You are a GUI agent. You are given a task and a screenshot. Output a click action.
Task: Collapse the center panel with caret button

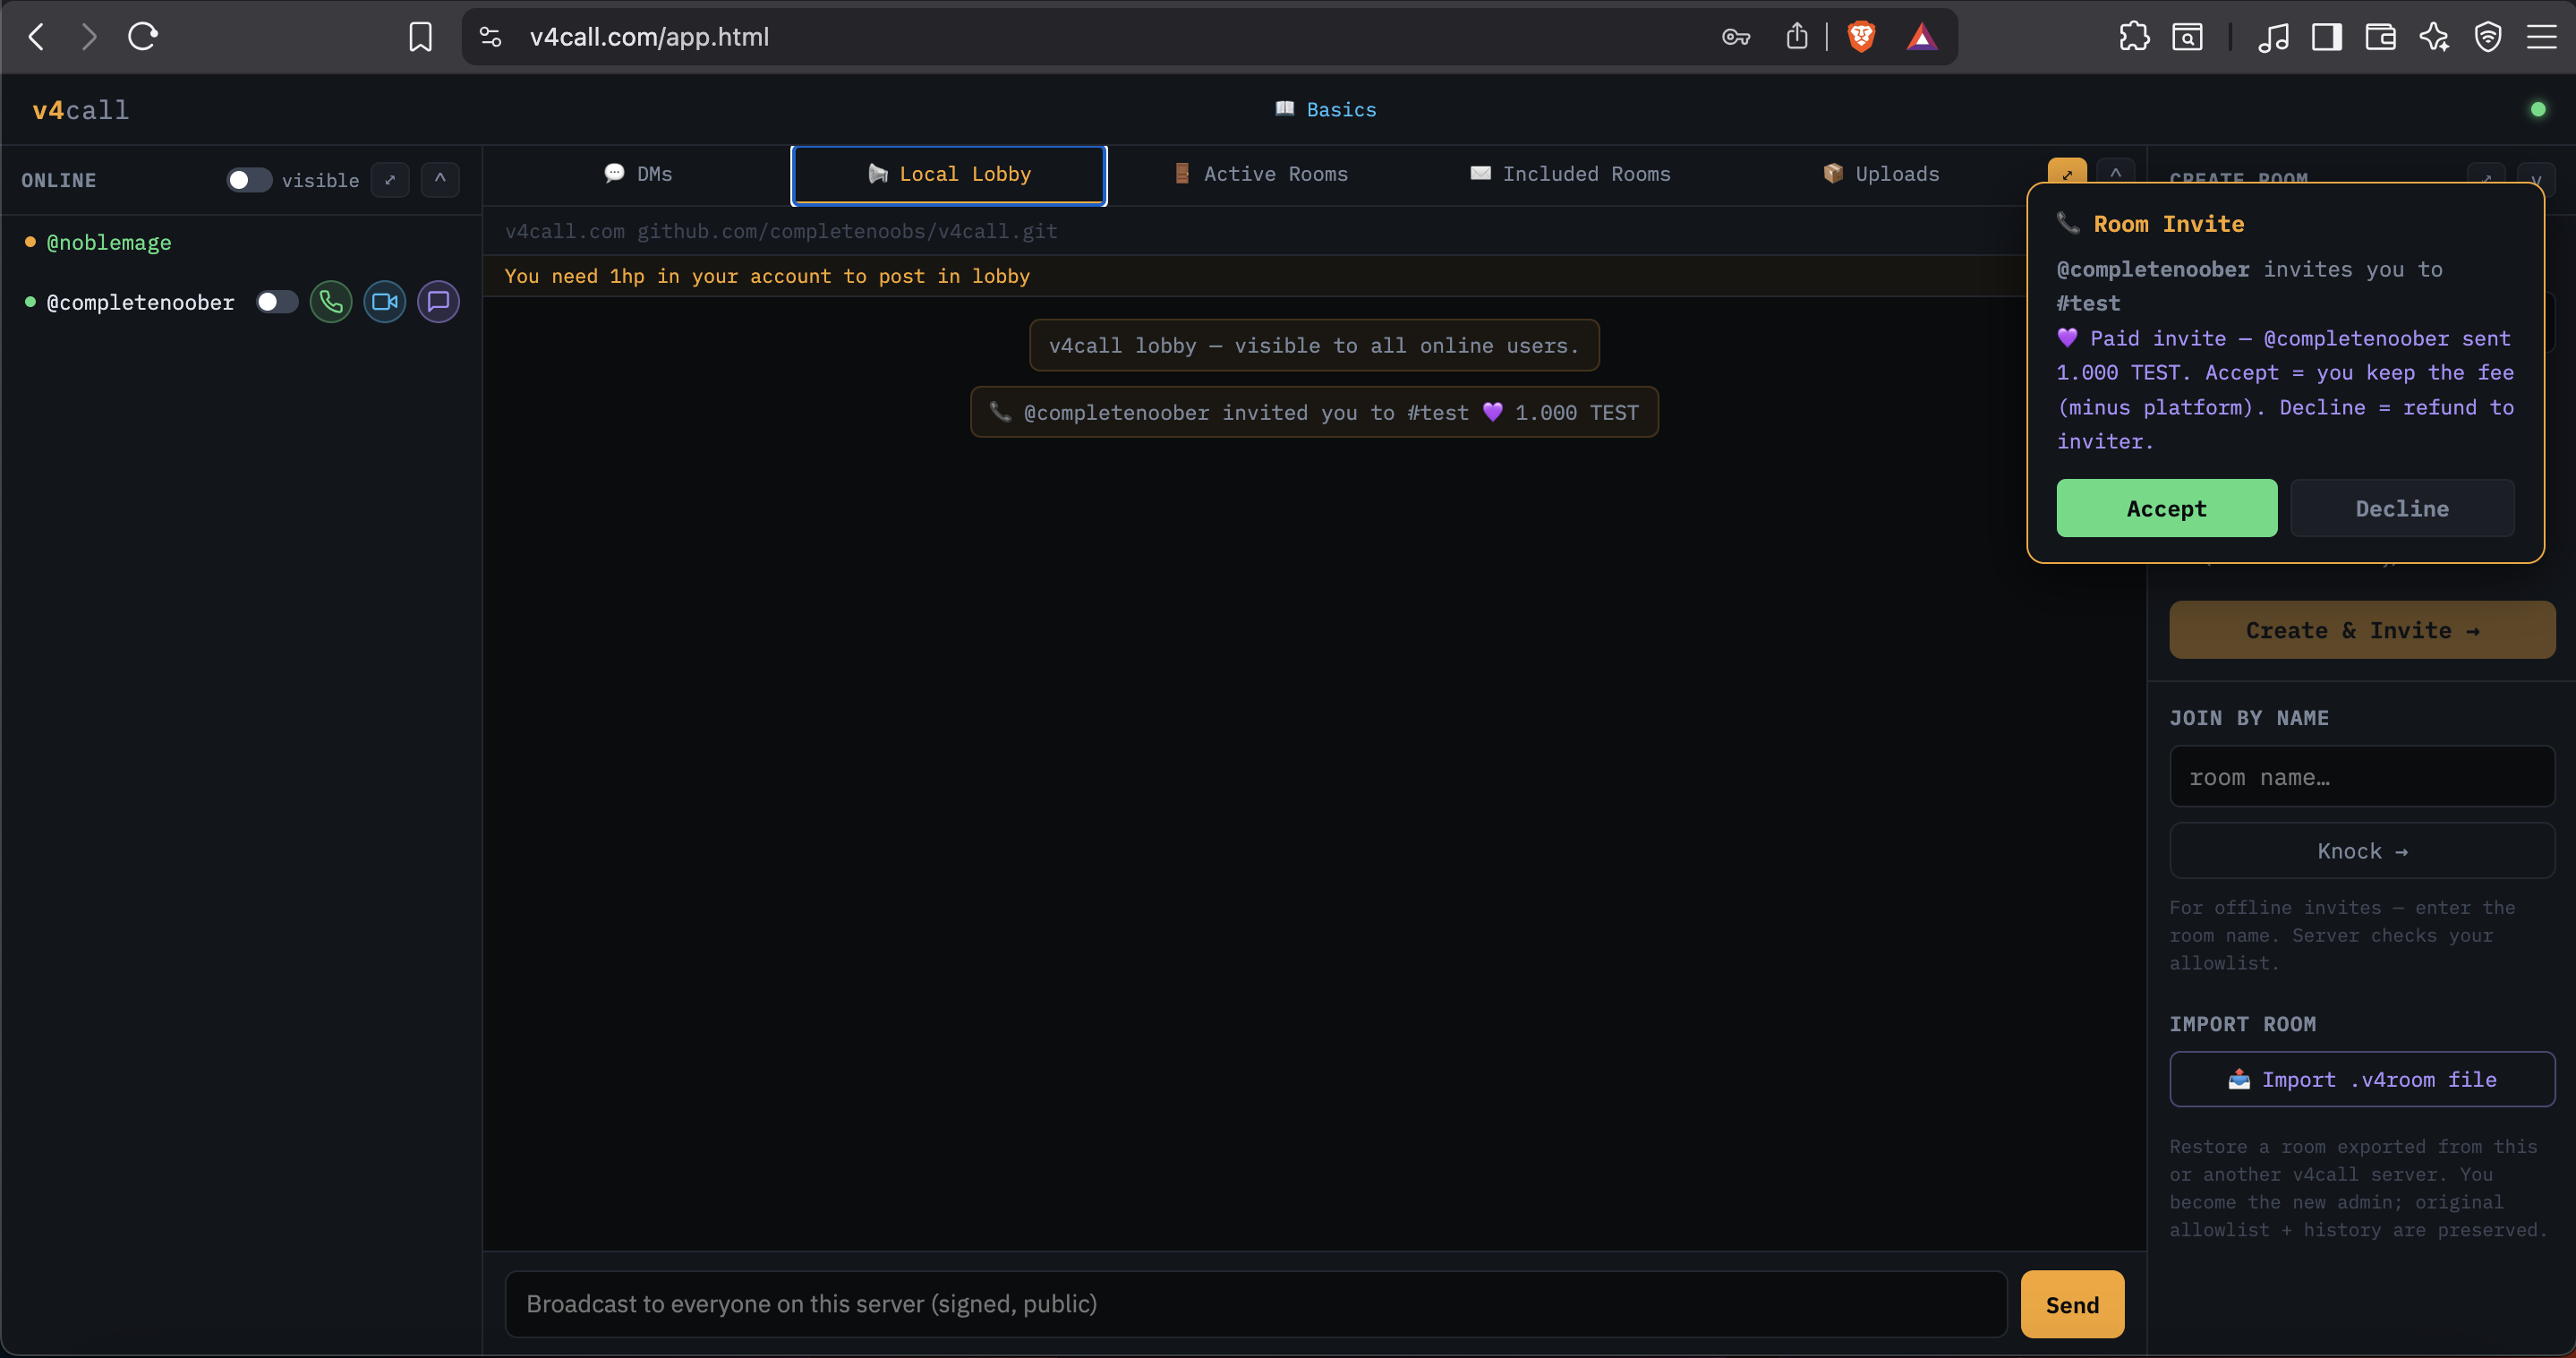(x=2116, y=173)
